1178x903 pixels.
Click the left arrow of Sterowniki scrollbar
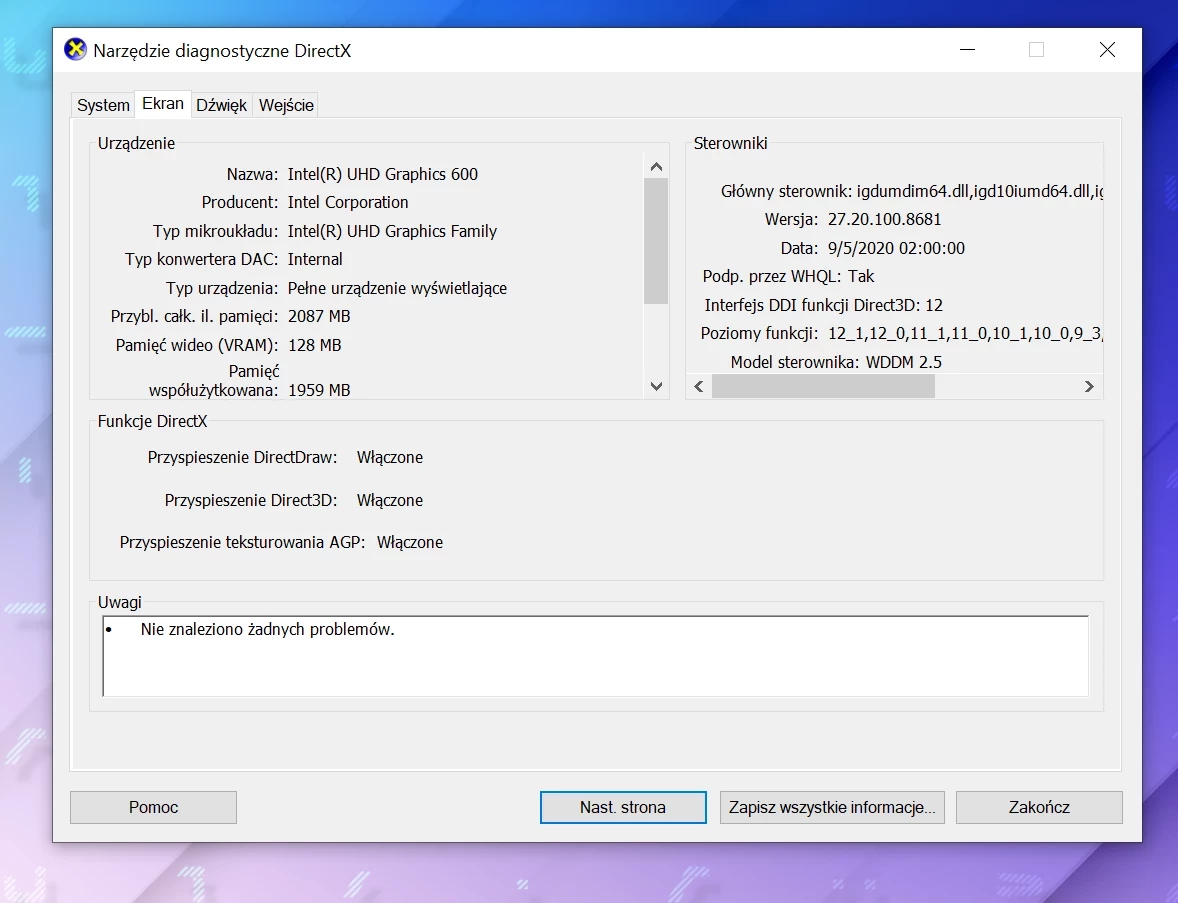pyautogui.click(x=697, y=386)
